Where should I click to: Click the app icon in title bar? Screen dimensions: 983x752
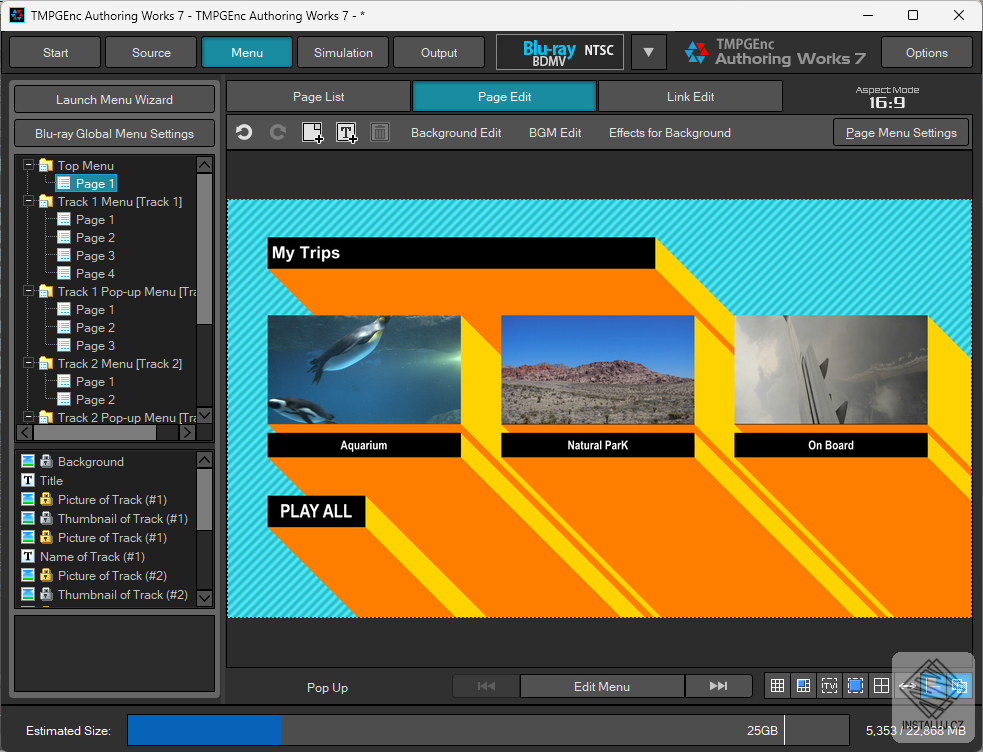click(17, 15)
